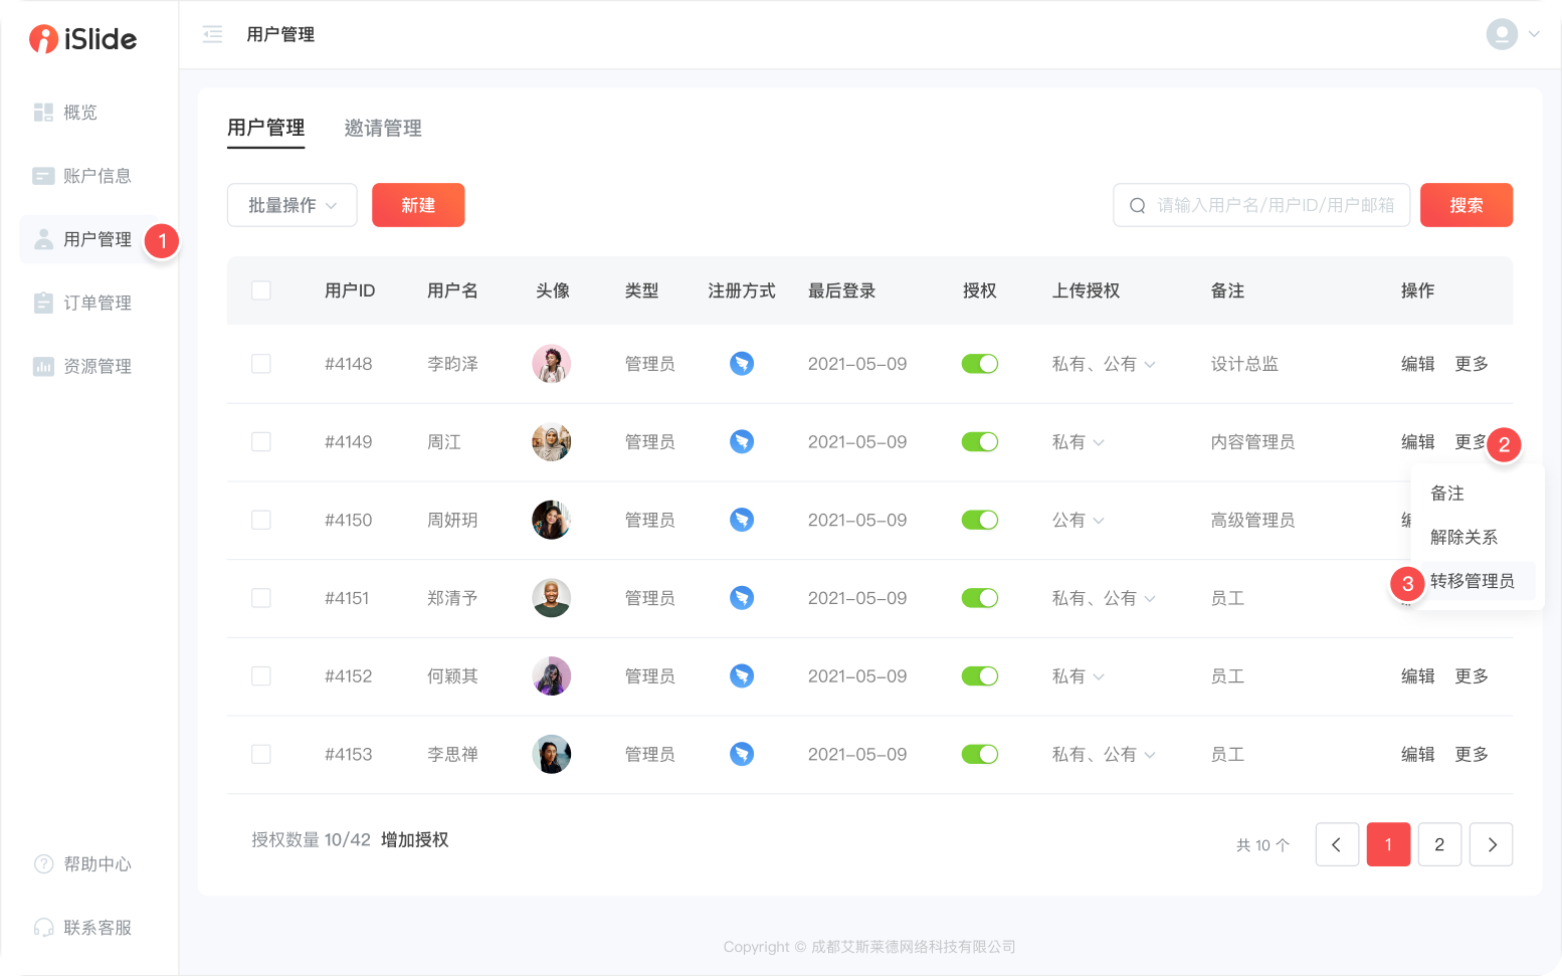Click the user avatar in the top right
The height and width of the screenshot is (976, 1562).
click(x=1501, y=34)
